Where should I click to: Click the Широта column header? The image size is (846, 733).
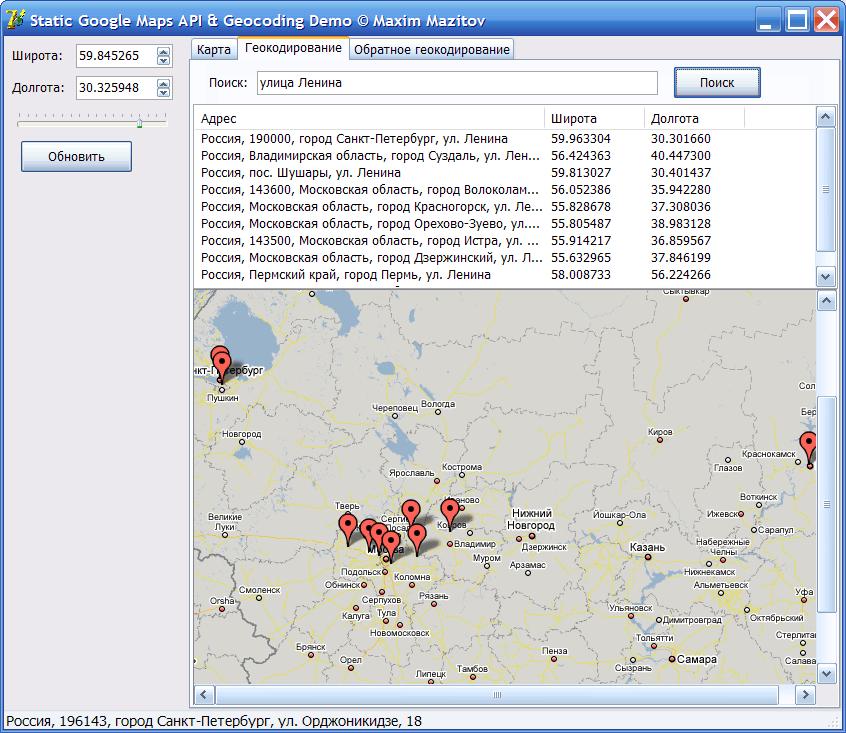[595, 118]
